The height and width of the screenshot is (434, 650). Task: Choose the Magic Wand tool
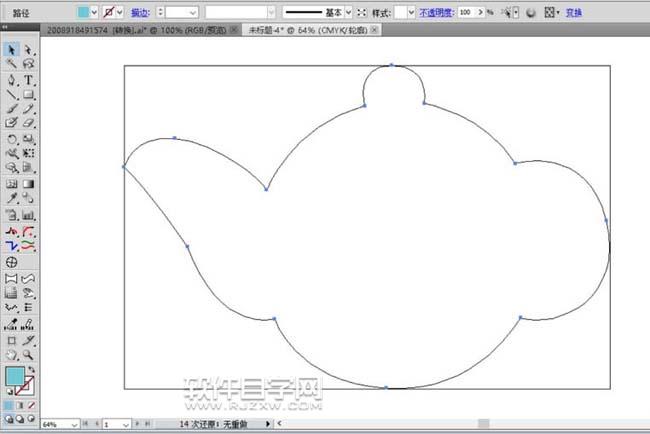click(11, 63)
